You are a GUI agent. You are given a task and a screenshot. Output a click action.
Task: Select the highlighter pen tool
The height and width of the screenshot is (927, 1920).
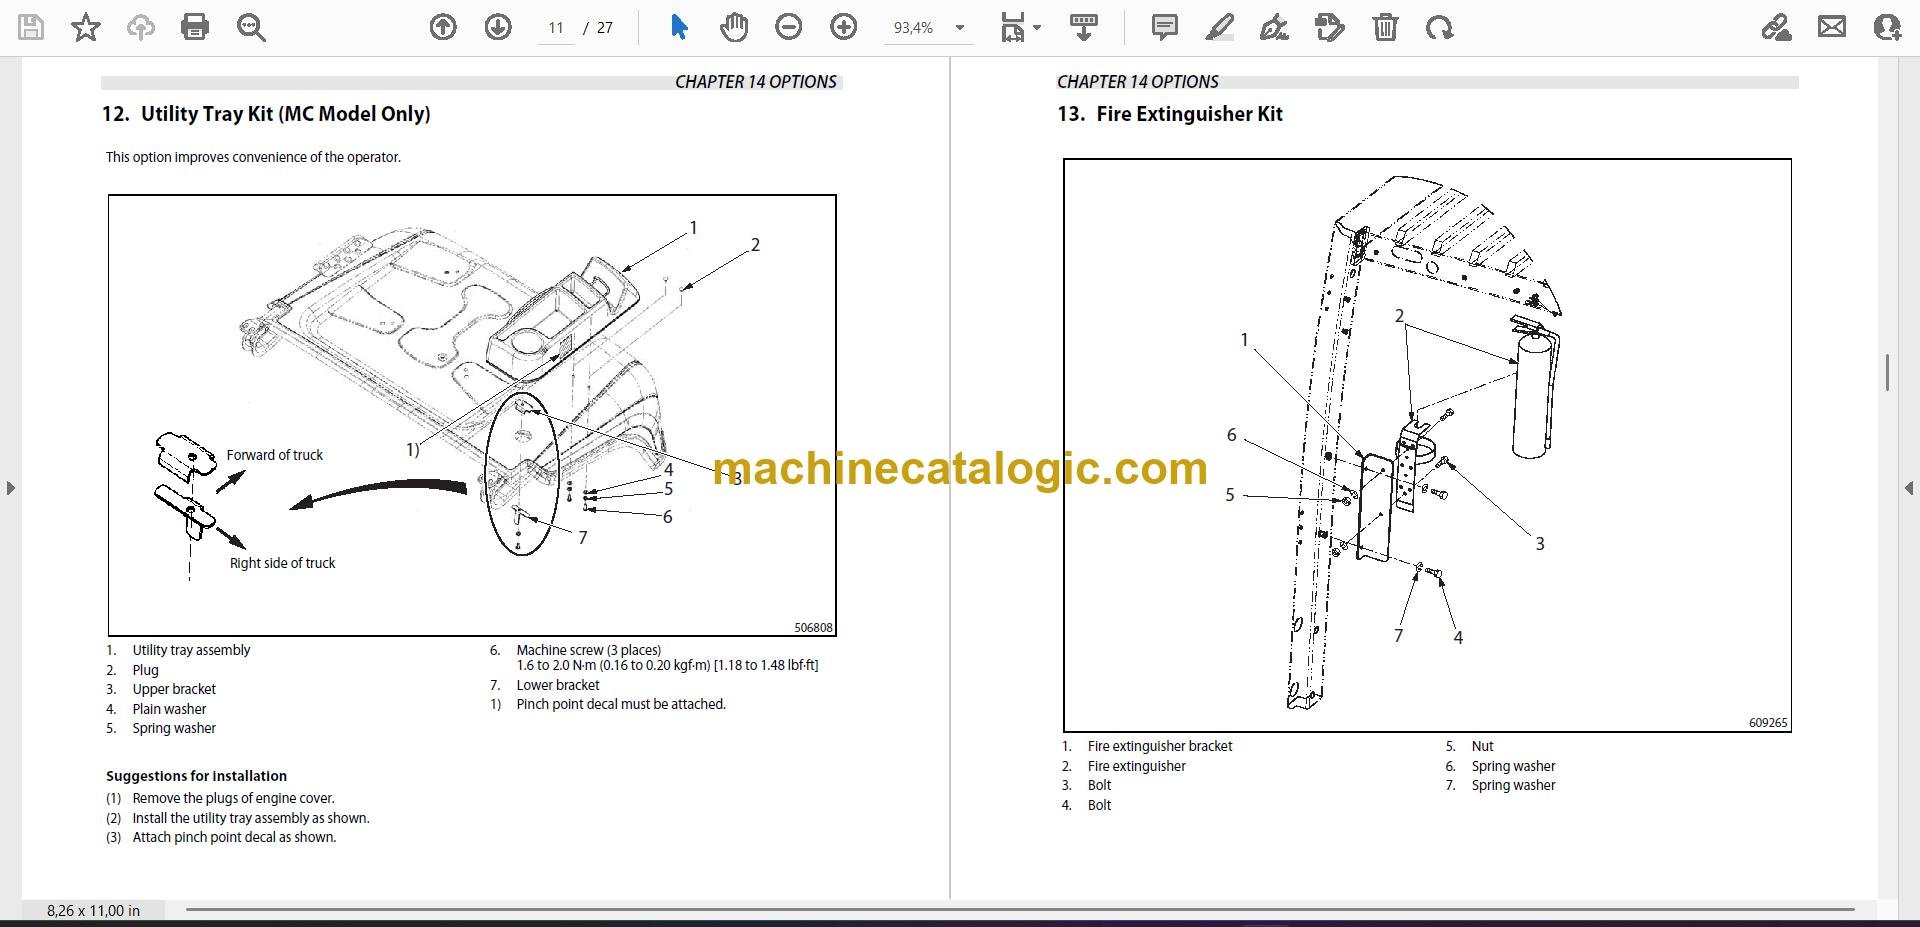click(1219, 27)
